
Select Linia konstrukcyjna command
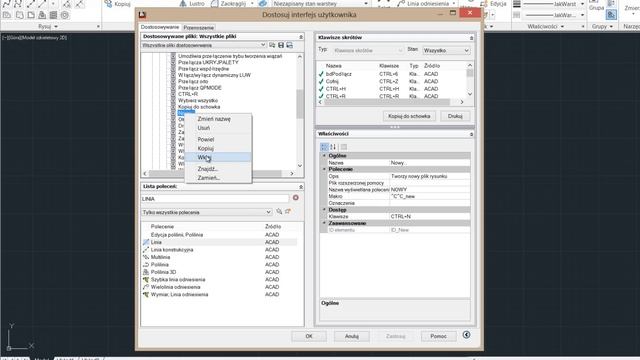click(219, 250)
